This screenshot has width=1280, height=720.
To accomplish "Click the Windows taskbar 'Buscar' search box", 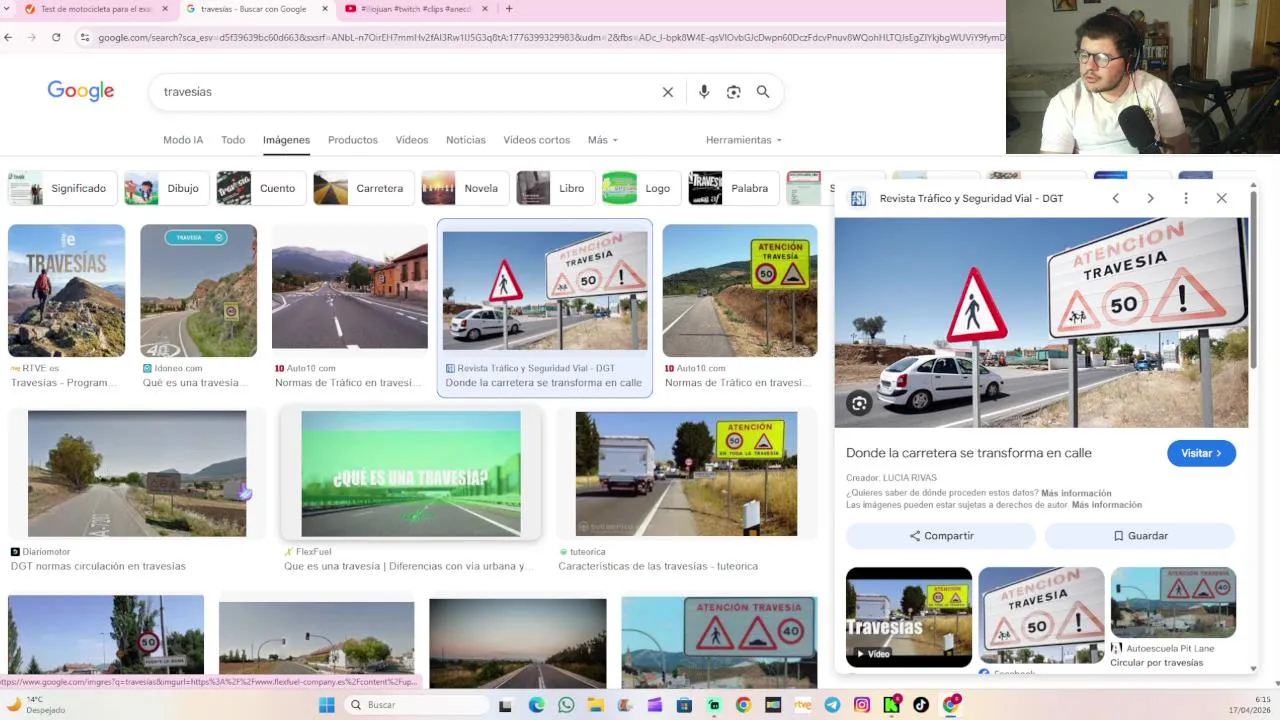I will 417,705.
